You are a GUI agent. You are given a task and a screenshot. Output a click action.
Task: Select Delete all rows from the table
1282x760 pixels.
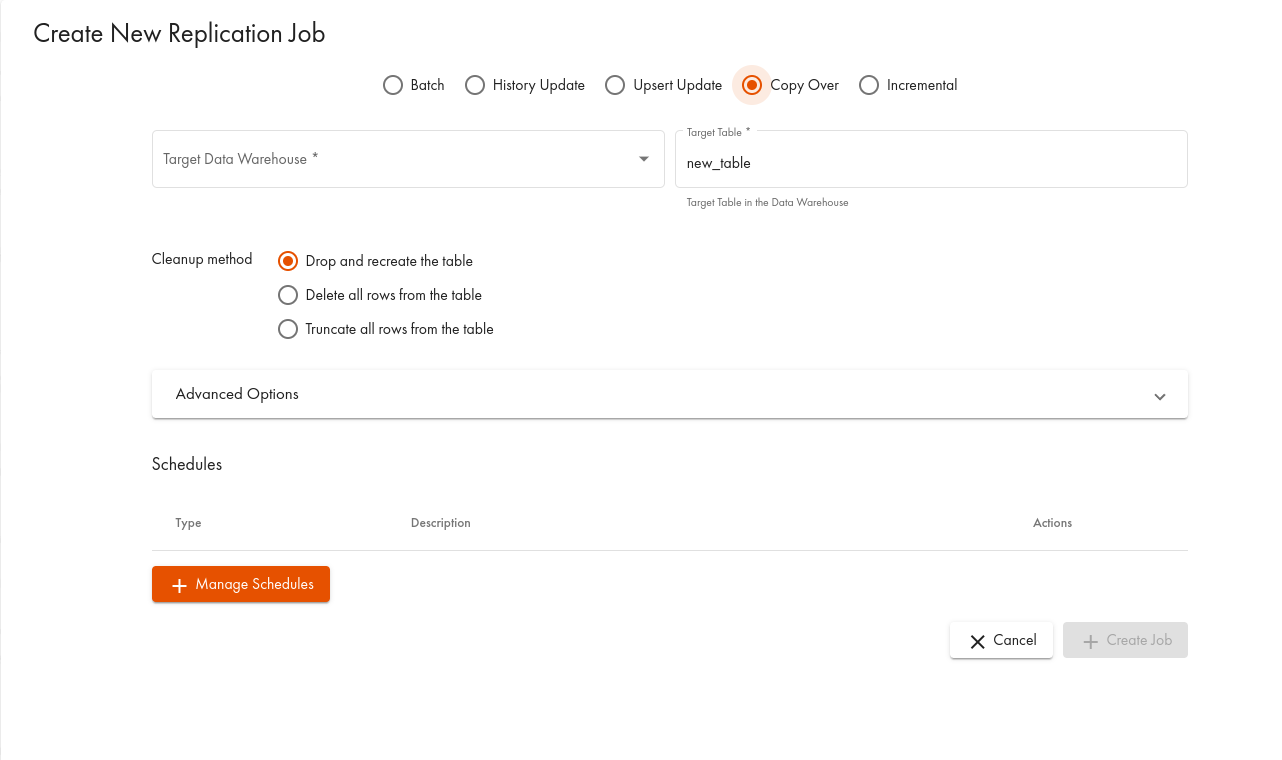coord(288,295)
